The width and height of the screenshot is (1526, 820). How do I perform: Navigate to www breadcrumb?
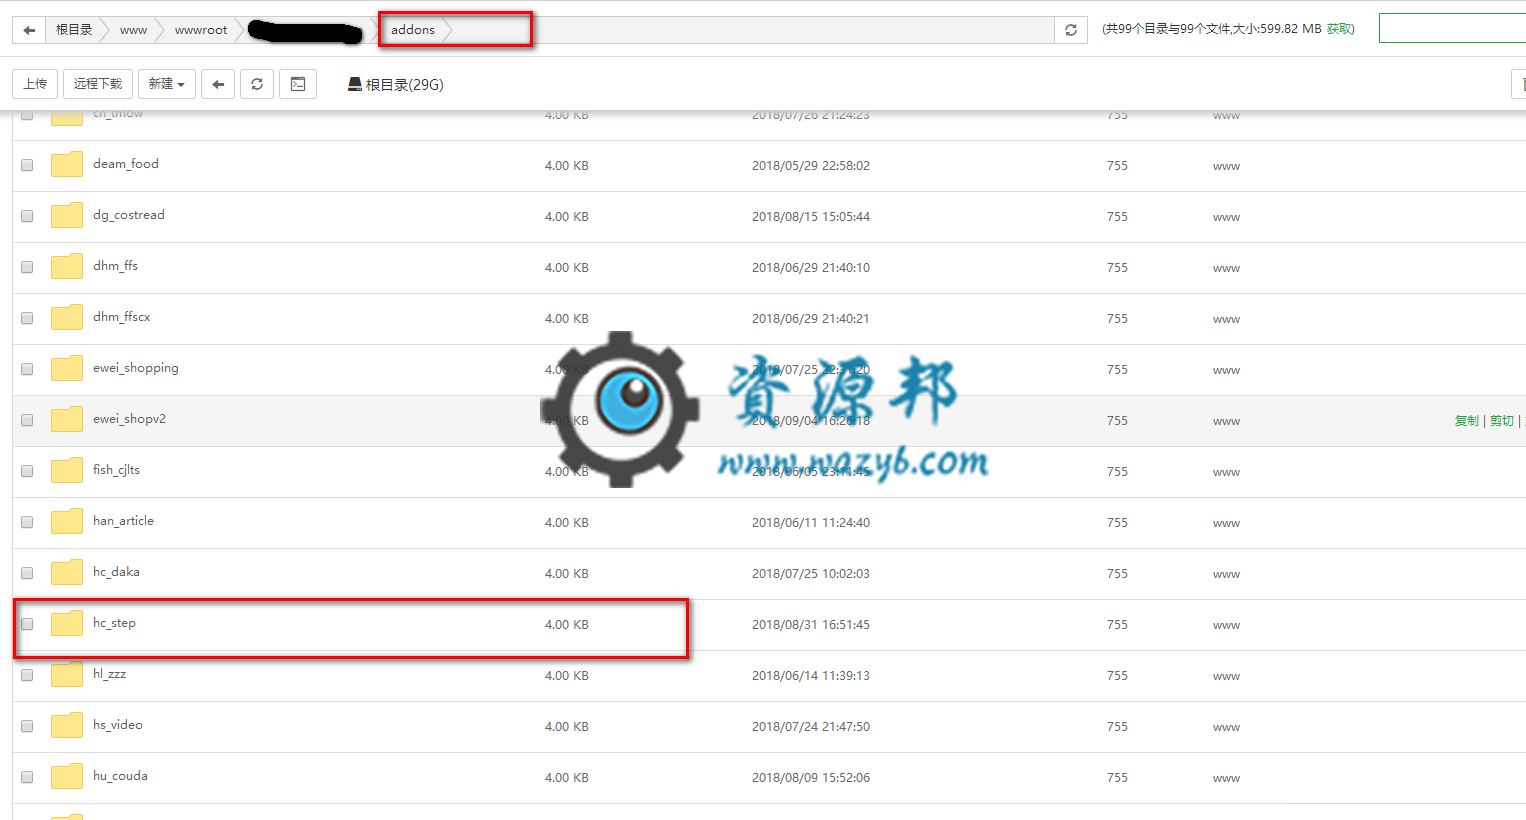click(x=133, y=30)
